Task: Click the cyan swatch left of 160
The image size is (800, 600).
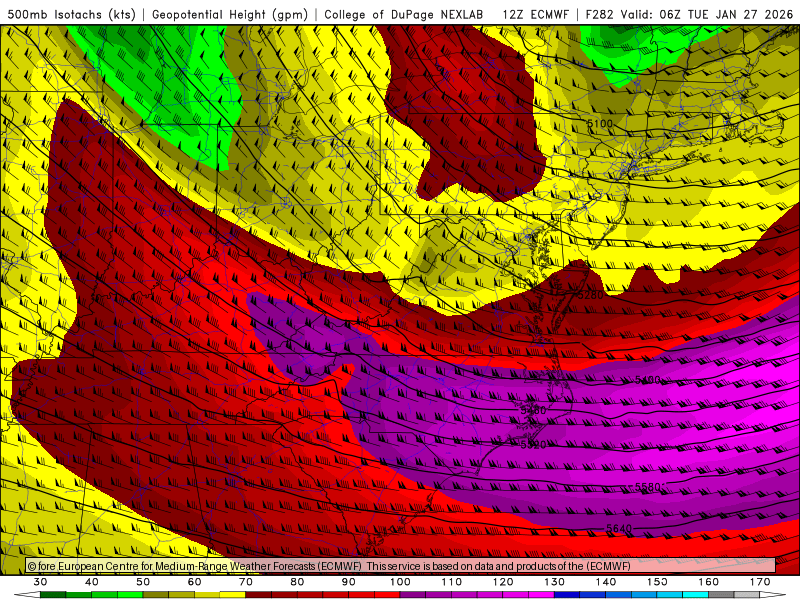Action: click(696, 595)
